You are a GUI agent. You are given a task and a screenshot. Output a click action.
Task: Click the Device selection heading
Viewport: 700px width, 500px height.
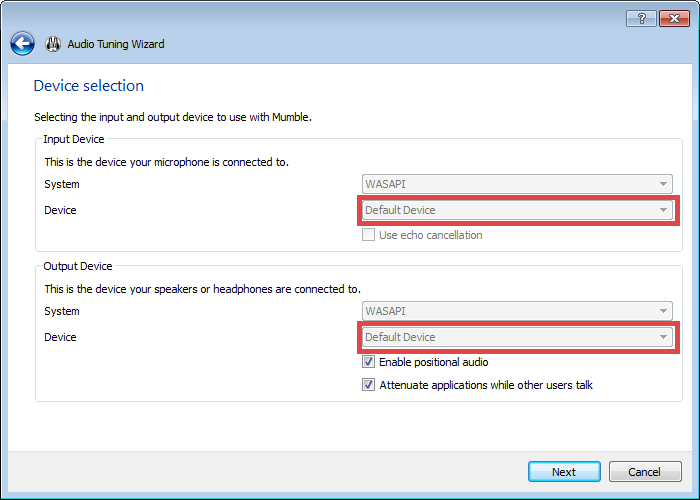89,86
